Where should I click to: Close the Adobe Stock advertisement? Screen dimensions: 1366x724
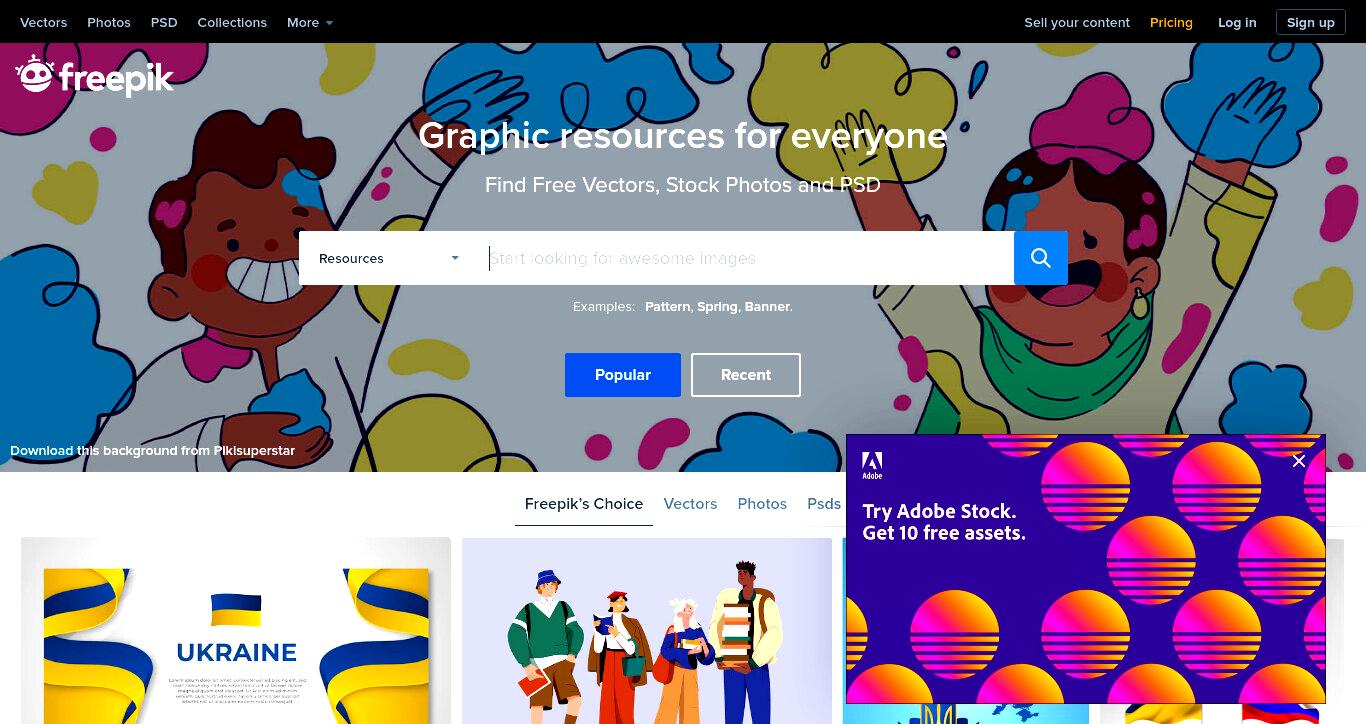(1299, 461)
